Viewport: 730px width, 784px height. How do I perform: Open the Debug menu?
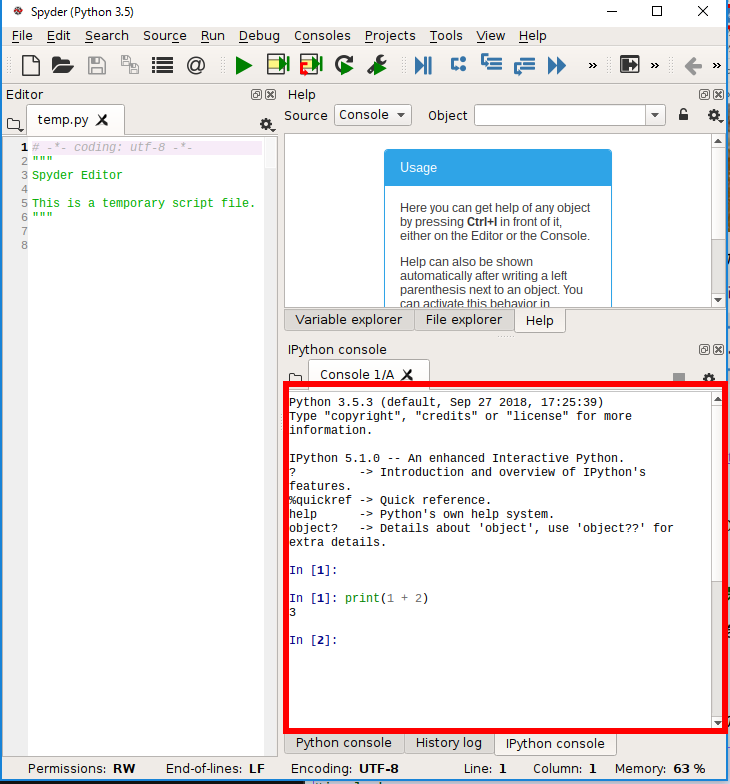point(259,36)
